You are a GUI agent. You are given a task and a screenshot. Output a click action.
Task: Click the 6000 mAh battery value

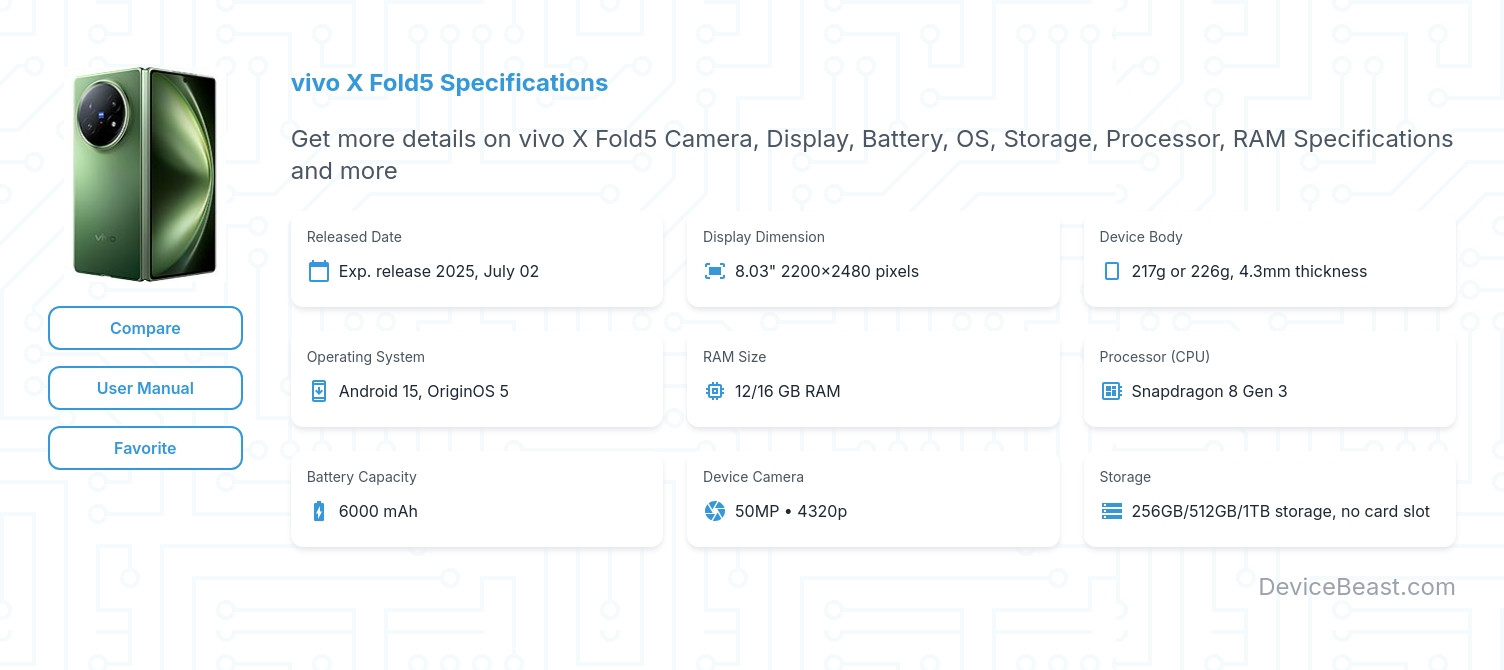(378, 511)
